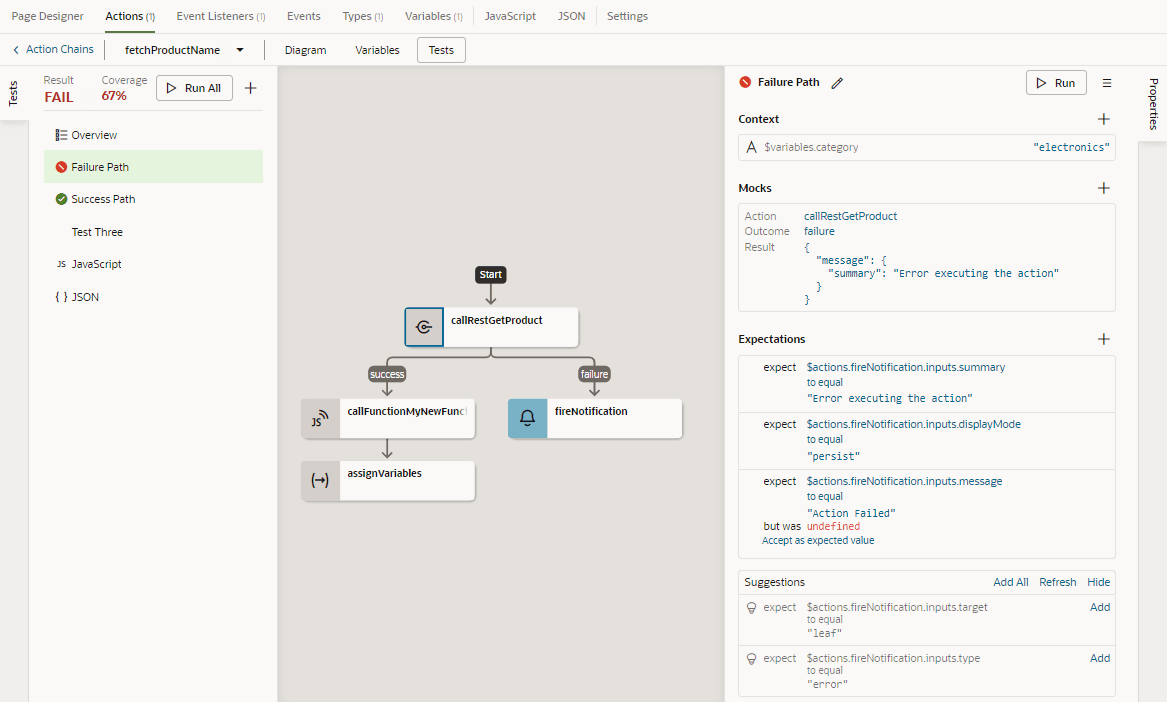This screenshot has width=1167, height=702.
Task: Collapse the Tests side panel tab
Action: [x=13, y=94]
